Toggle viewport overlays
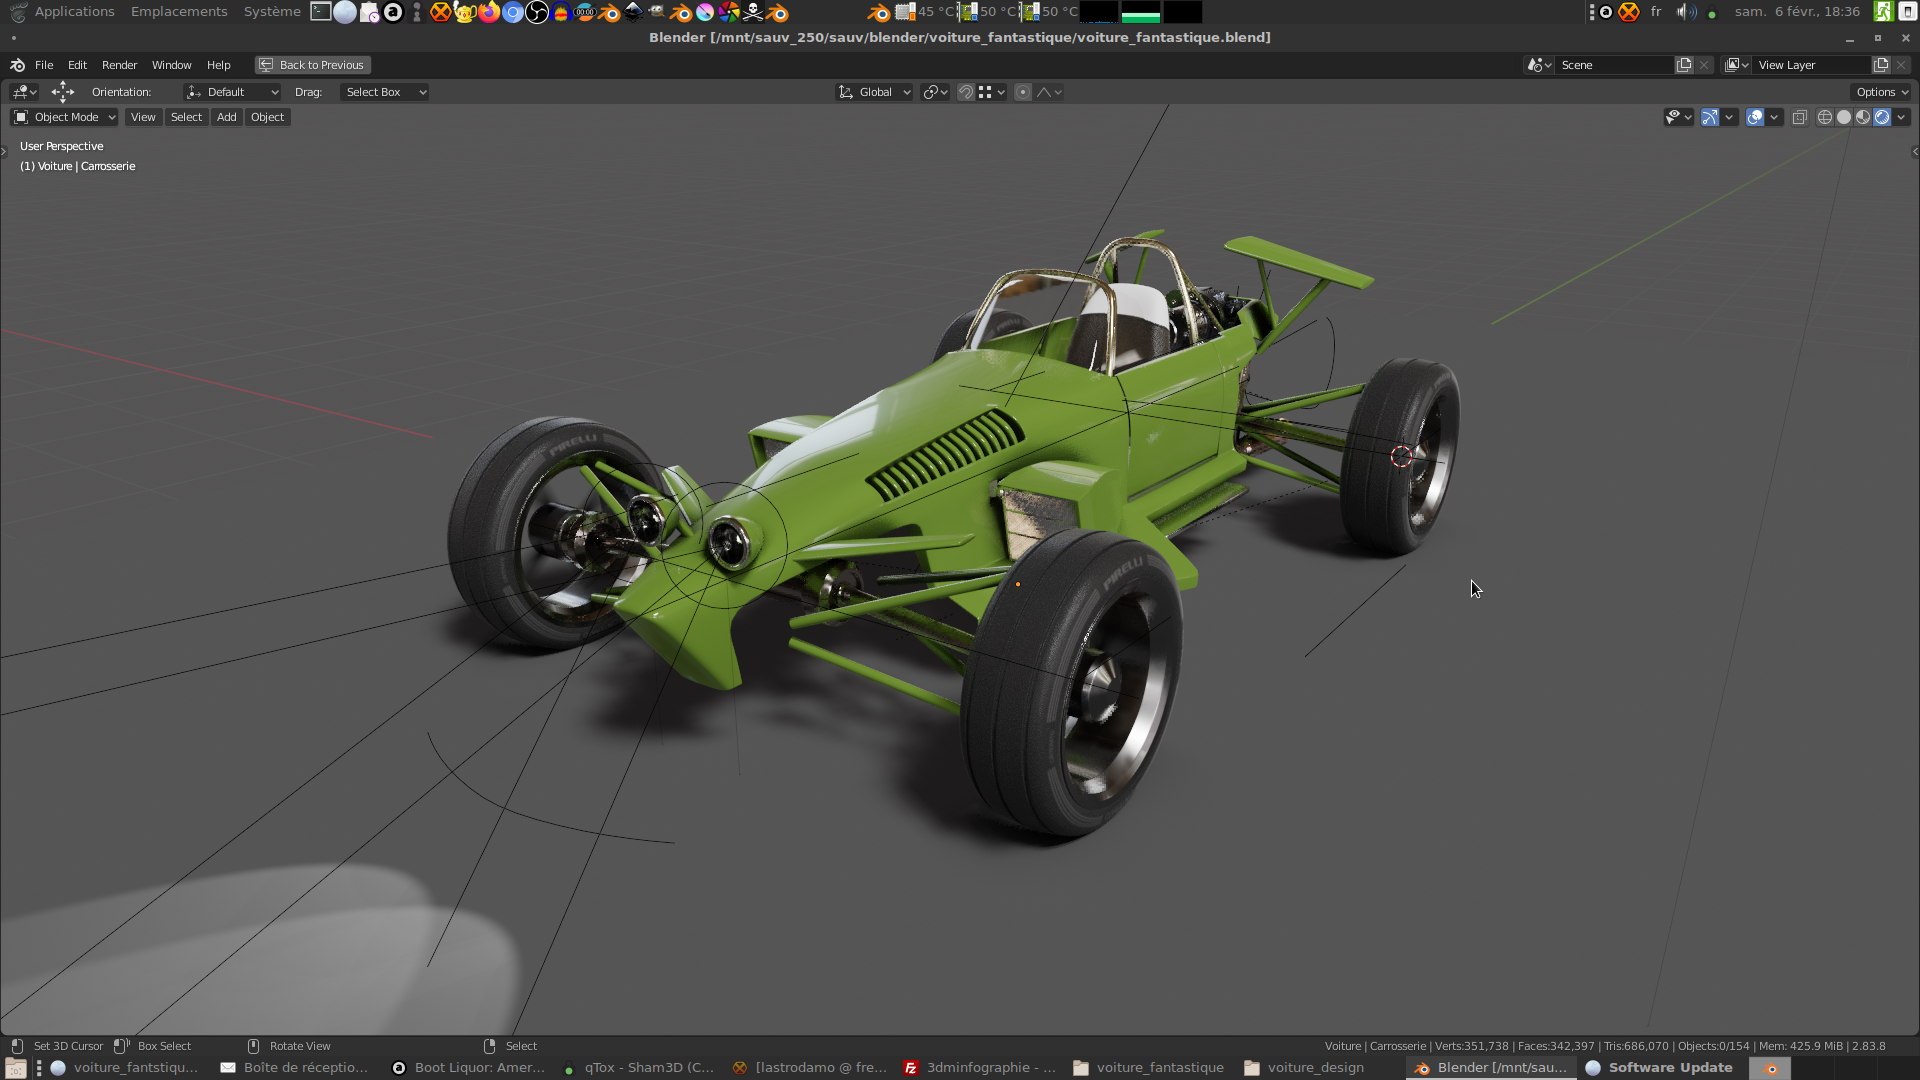The width and height of the screenshot is (1920, 1080). tap(1755, 117)
